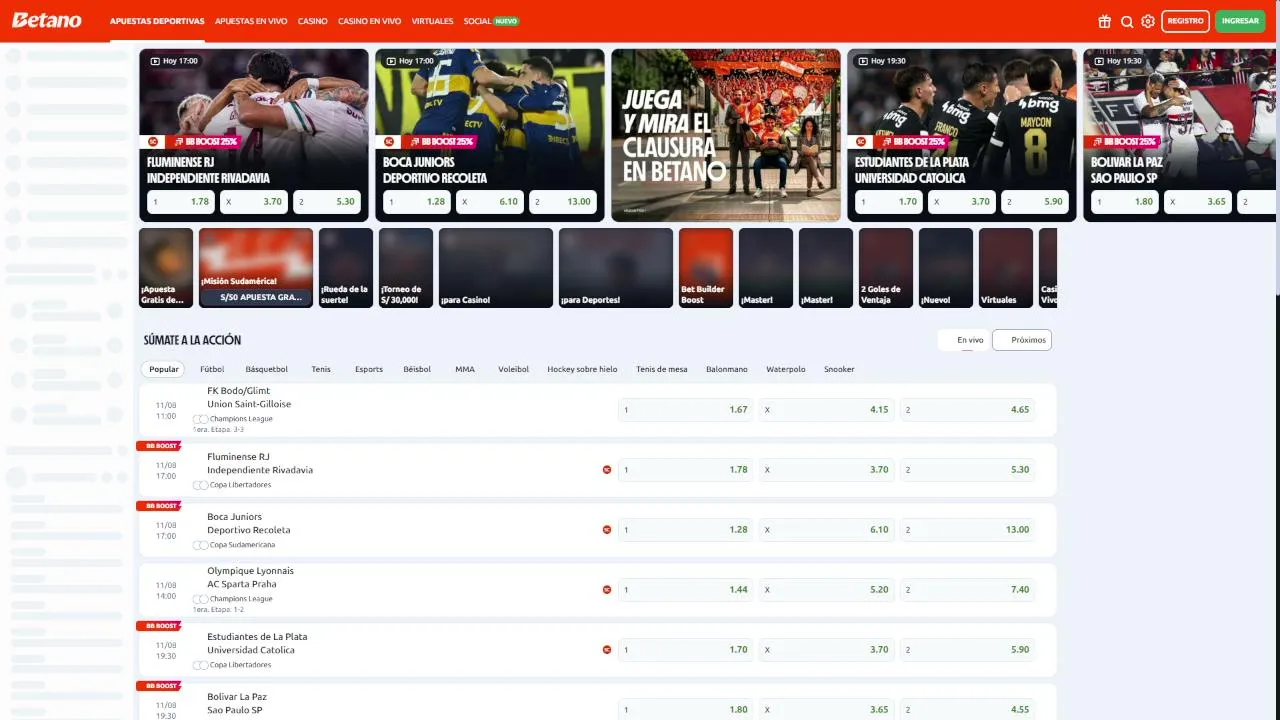Click the Registro button
Screen dimensions: 1280x720
[1185, 21]
